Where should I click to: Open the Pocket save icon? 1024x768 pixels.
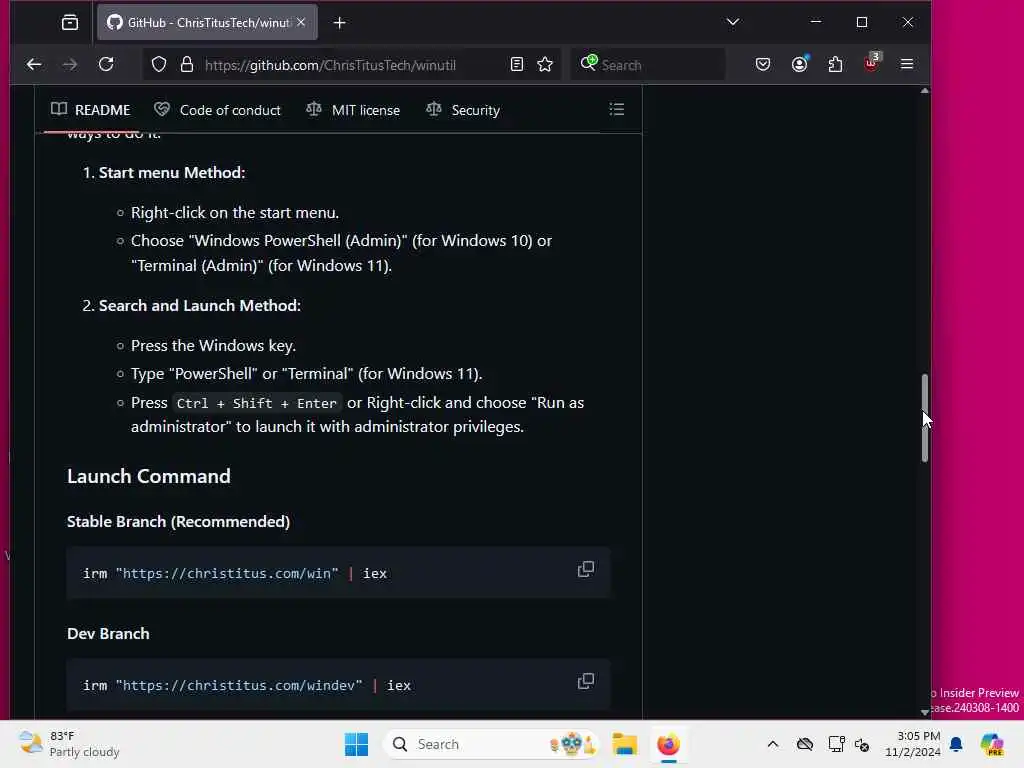click(x=763, y=64)
